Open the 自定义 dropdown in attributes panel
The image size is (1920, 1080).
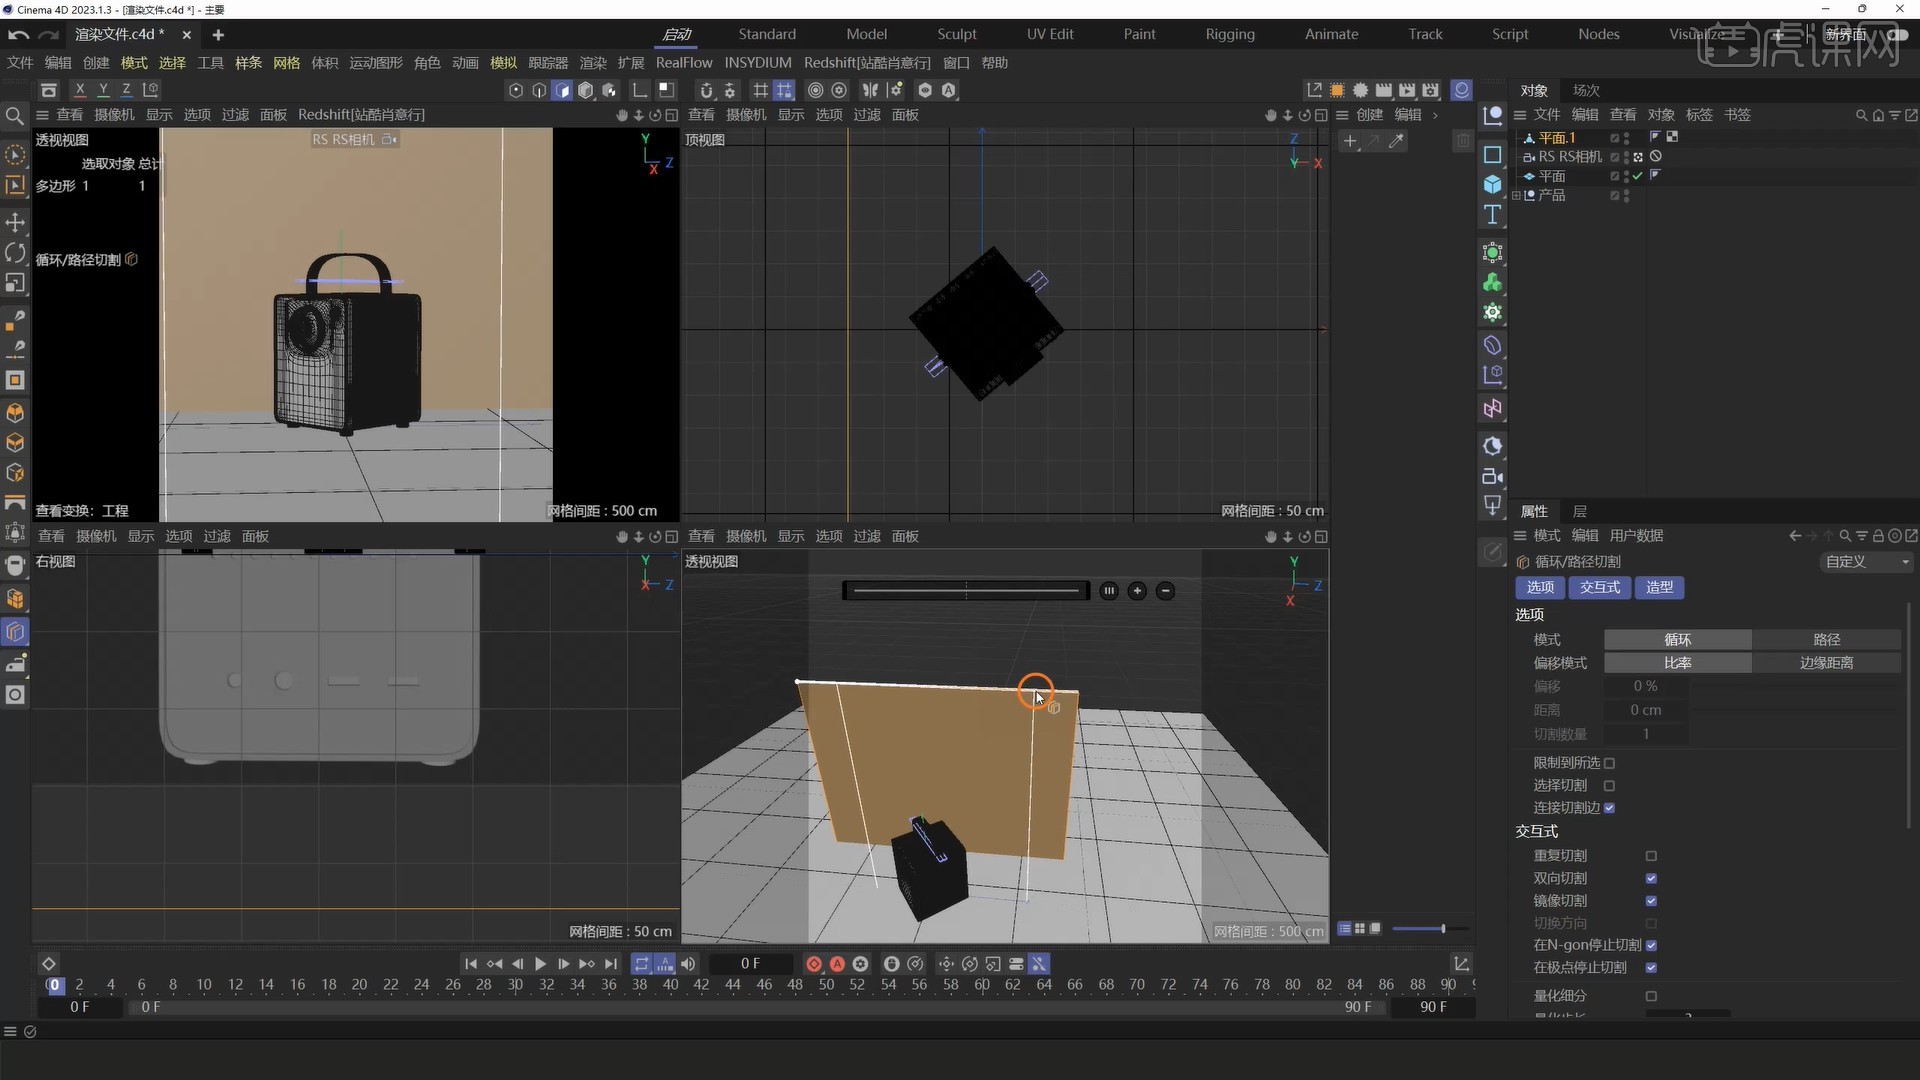1863,562
